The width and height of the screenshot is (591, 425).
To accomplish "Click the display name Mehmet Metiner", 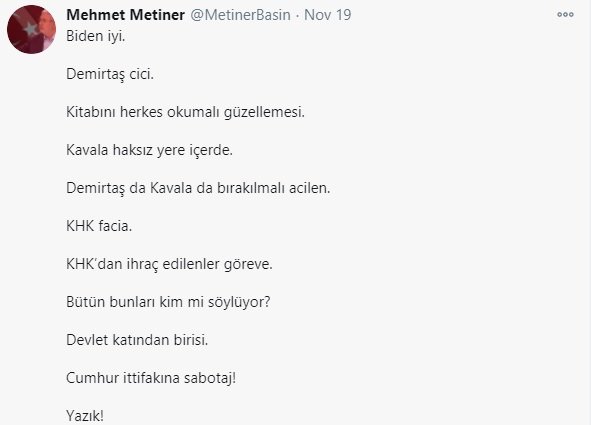I will click(x=126, y=15).
